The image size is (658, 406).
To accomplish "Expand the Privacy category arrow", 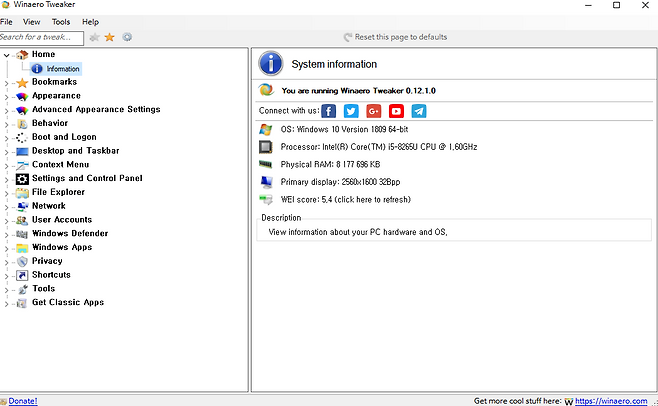I will [7, 262].
